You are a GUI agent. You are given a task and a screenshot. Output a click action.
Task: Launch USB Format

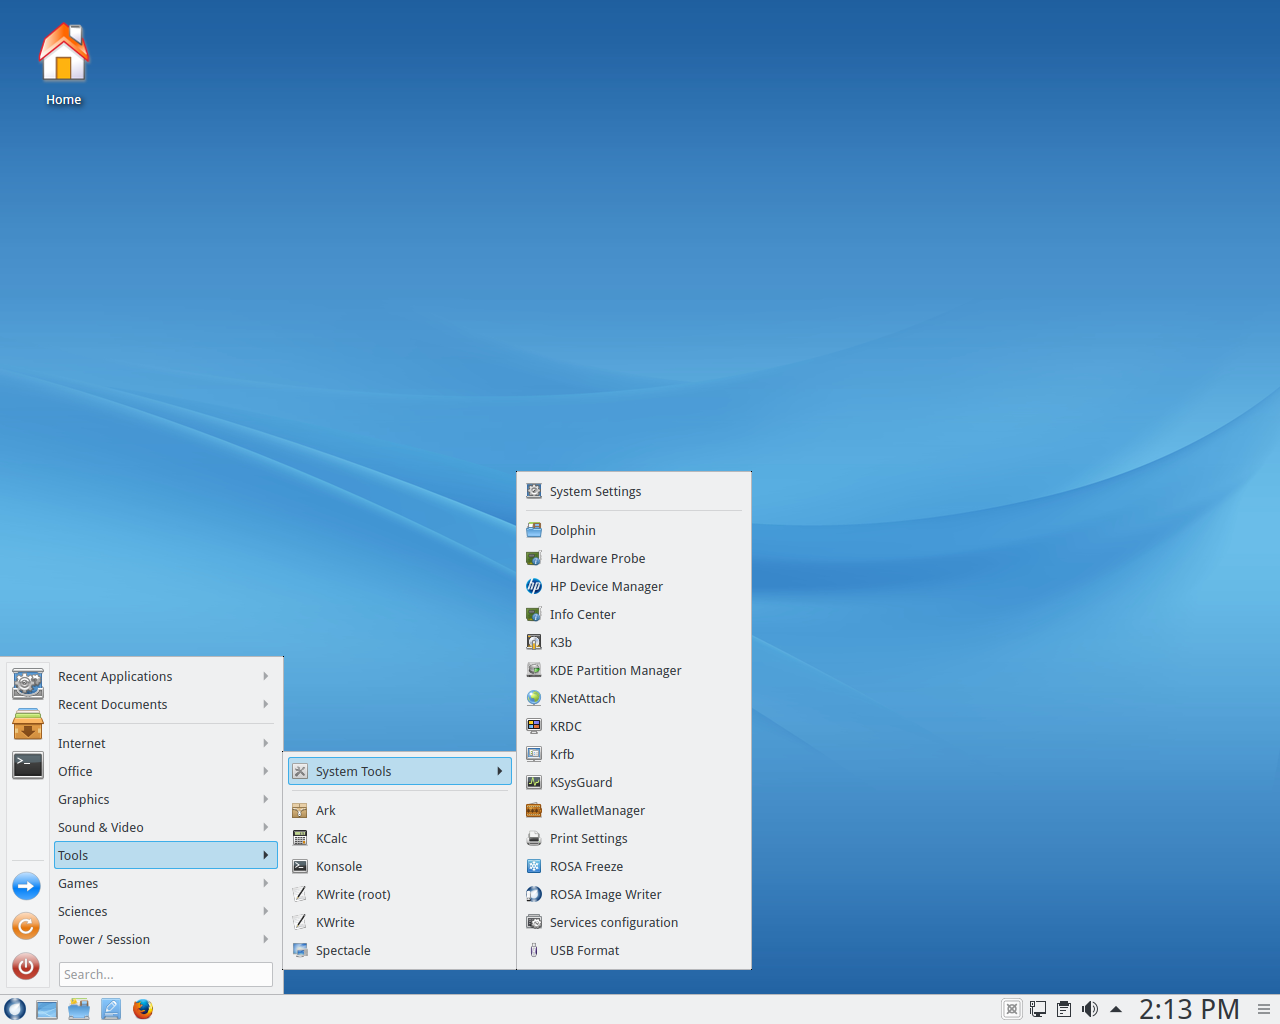click(634, 951)
